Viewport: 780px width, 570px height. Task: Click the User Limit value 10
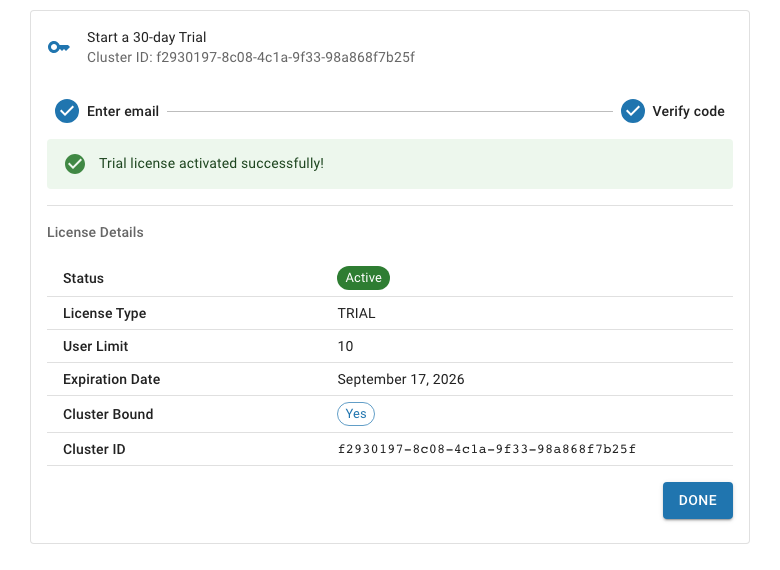tap(346, 346)
